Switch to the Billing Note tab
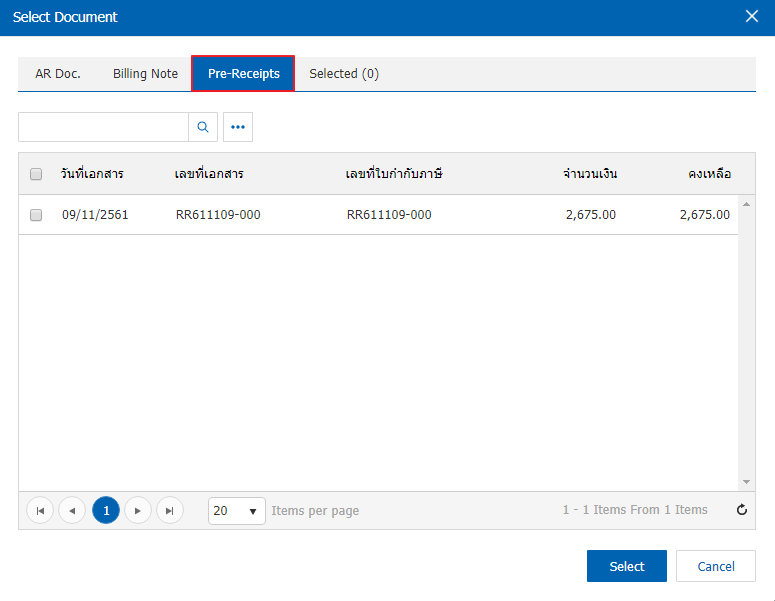This screenshot has height=601, width=775. click(145, 74)
